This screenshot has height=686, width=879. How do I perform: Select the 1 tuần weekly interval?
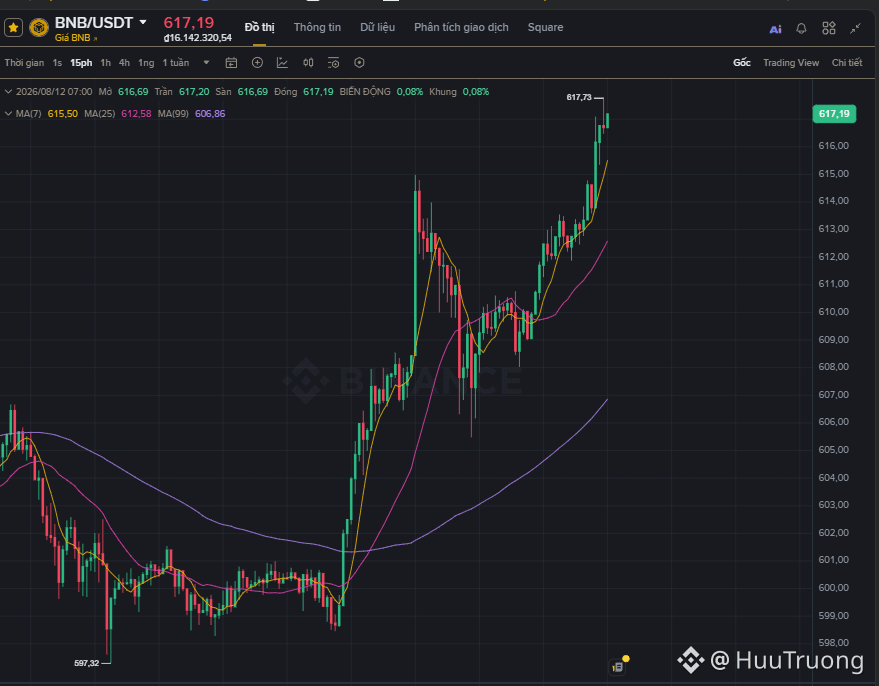[176, 63]
